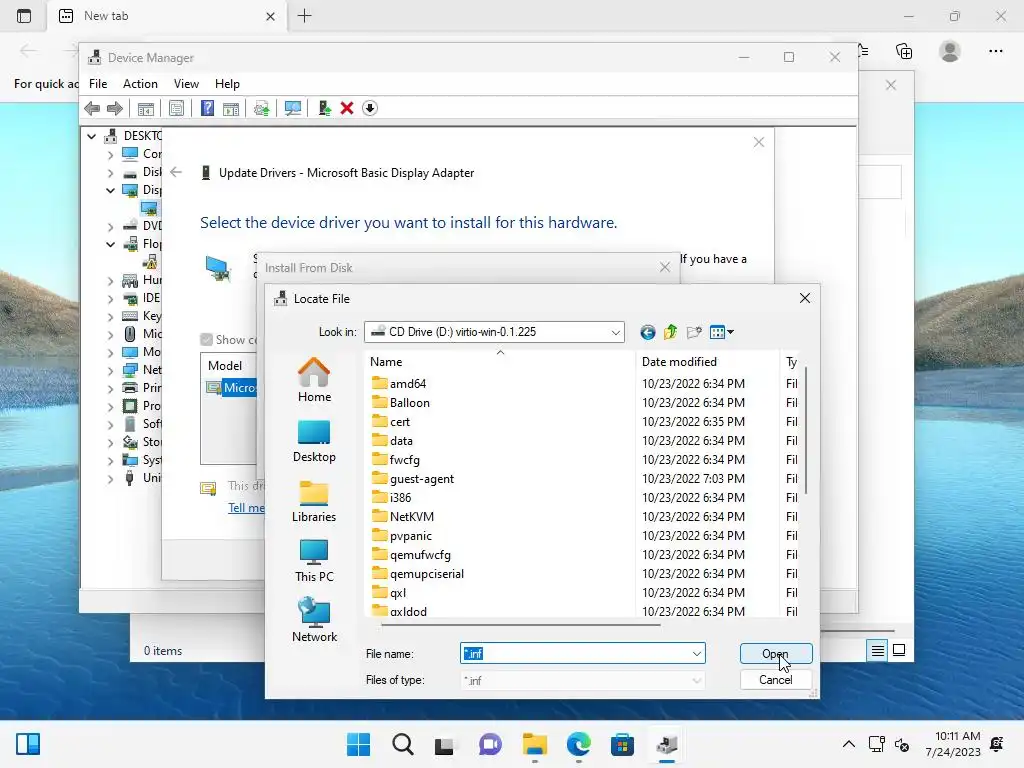Click the horizontal scrollbar in file list
1024x768 pixels.
(520, 625)
